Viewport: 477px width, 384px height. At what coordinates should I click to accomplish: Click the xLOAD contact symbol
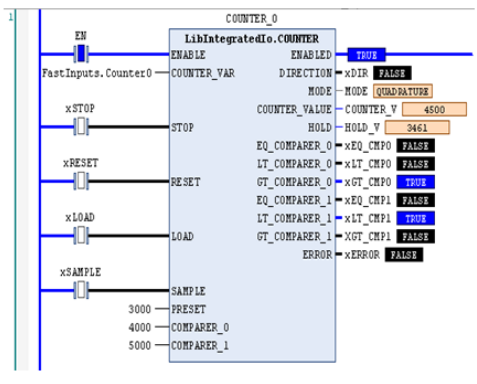[81, 236]
